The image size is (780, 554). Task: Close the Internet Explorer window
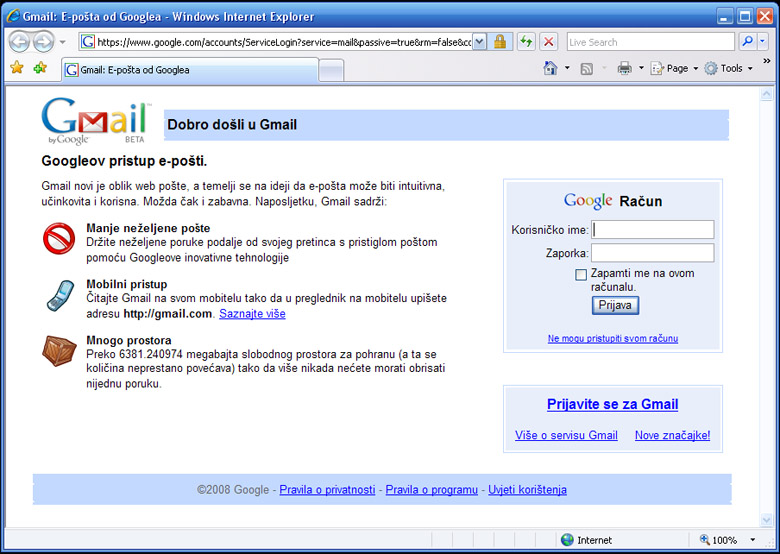(765, 16)
